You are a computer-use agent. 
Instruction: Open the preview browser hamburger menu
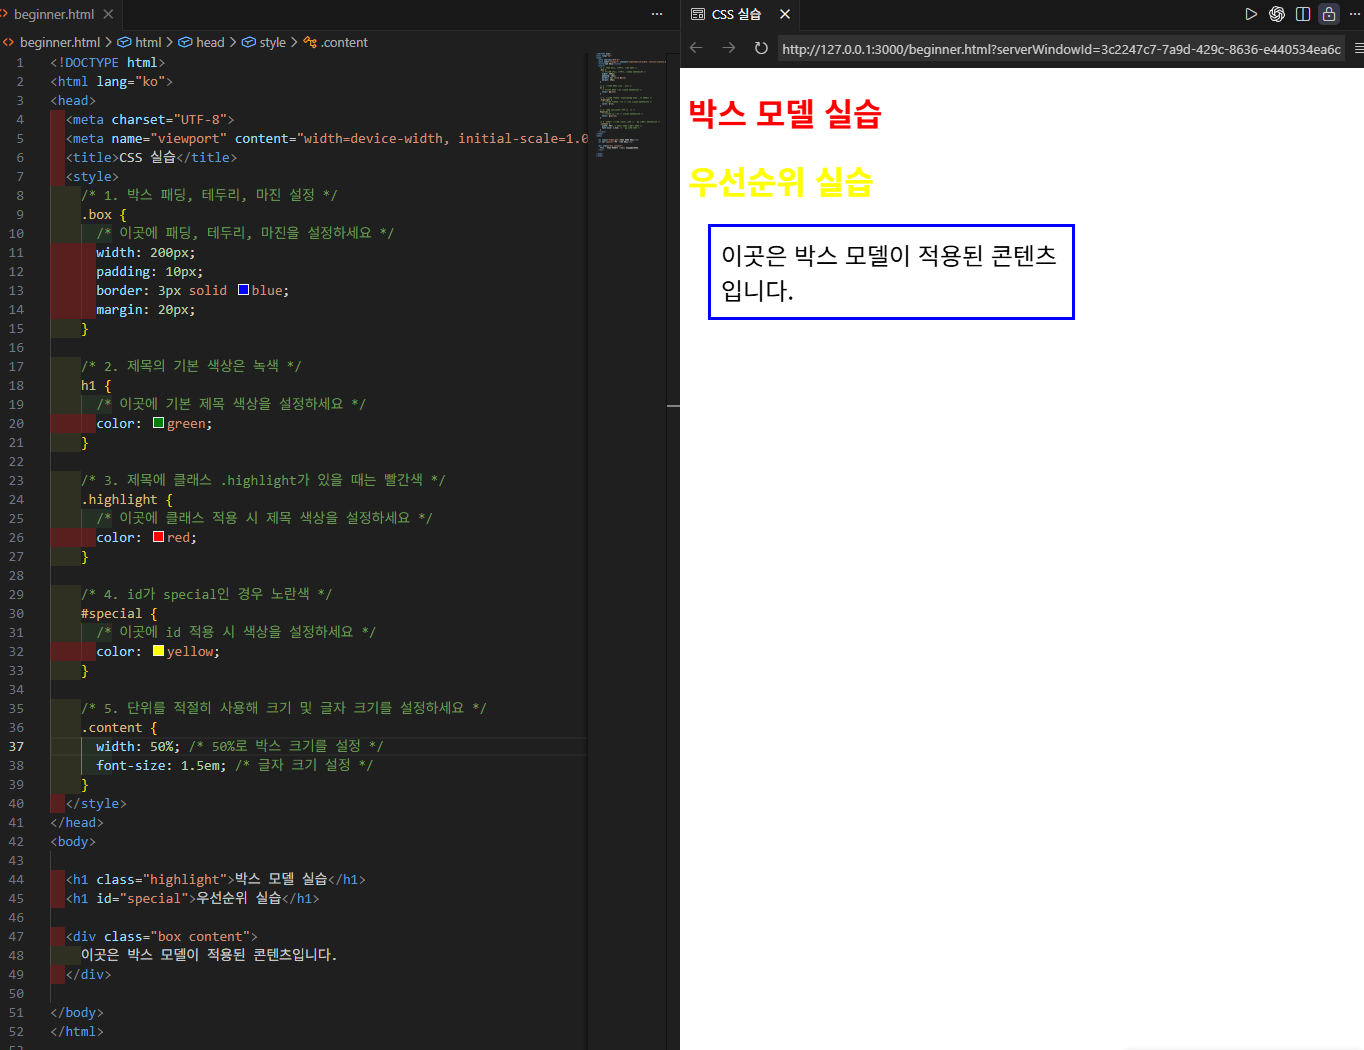1358,48
